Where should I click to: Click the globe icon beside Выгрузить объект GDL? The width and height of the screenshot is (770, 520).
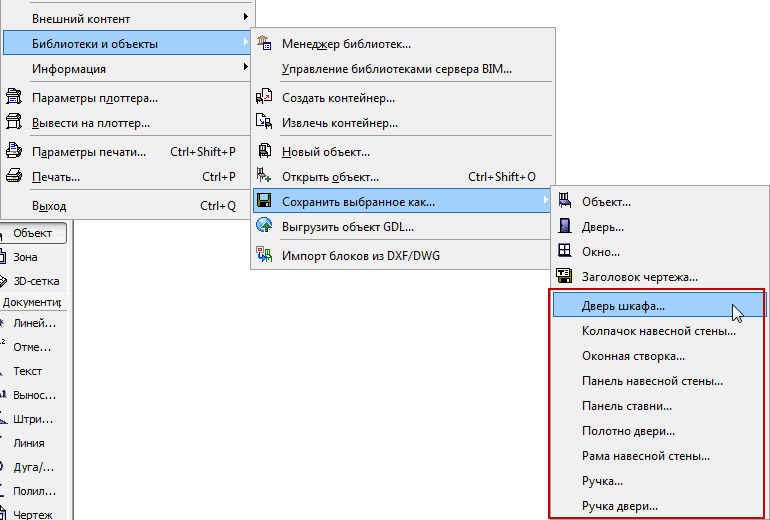[x=264, y=226]
